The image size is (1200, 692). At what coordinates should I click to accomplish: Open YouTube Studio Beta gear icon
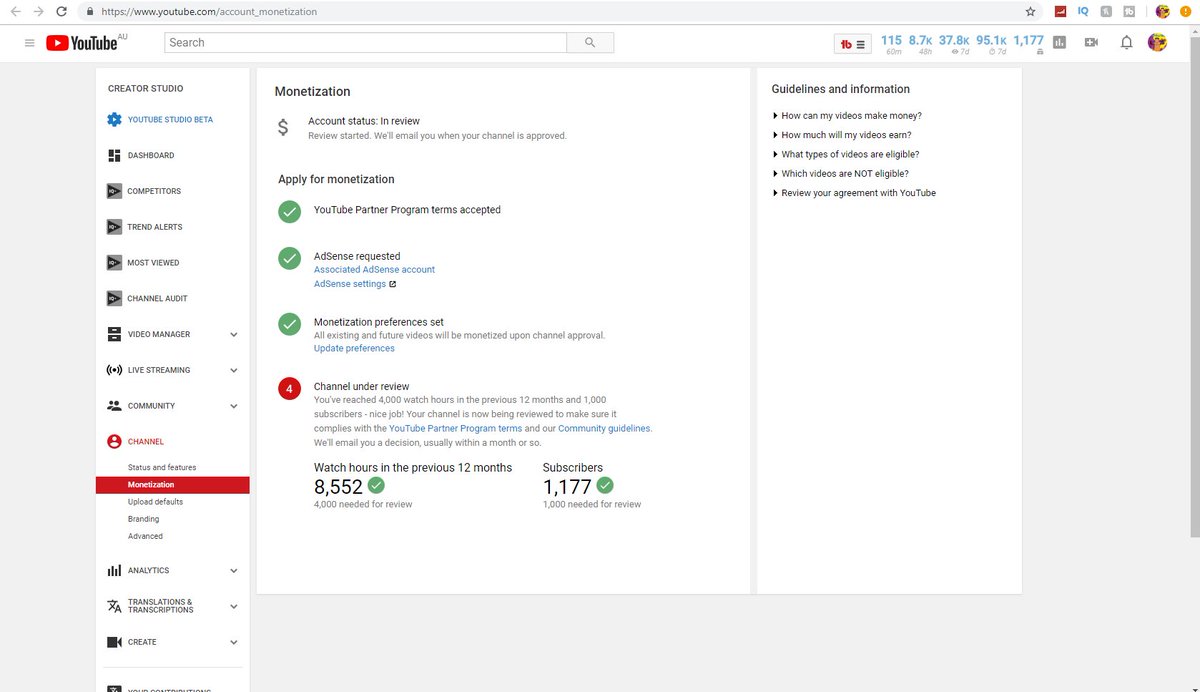click(x=114, y=120)
